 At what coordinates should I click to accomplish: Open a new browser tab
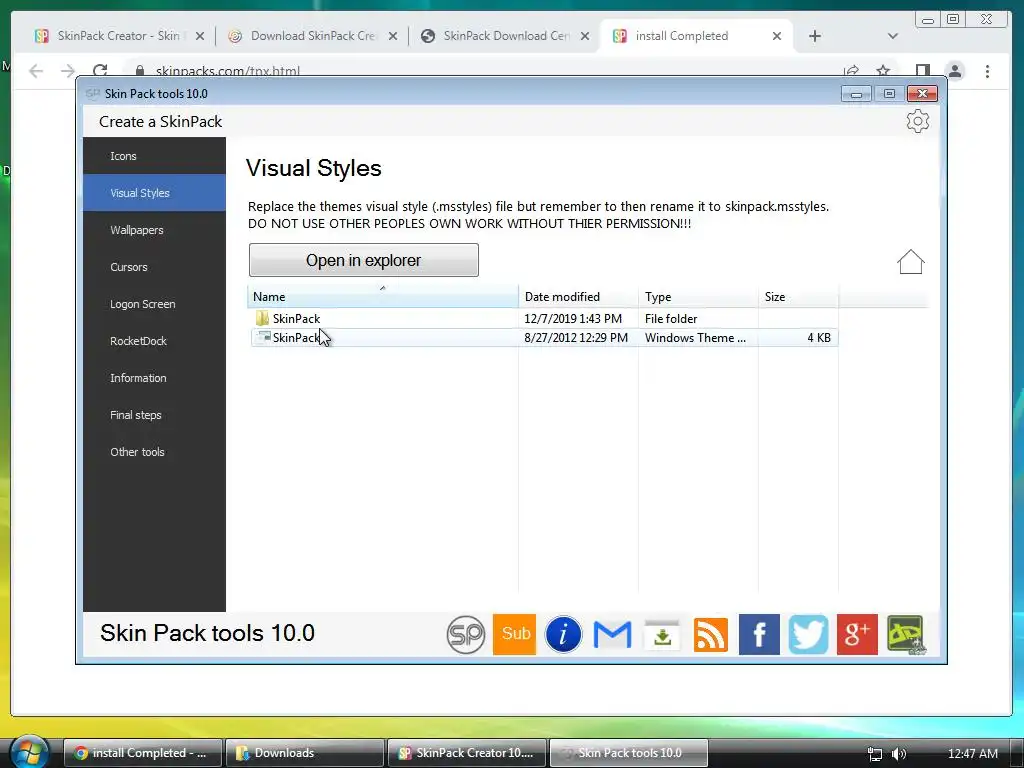[x=814, y=36]
